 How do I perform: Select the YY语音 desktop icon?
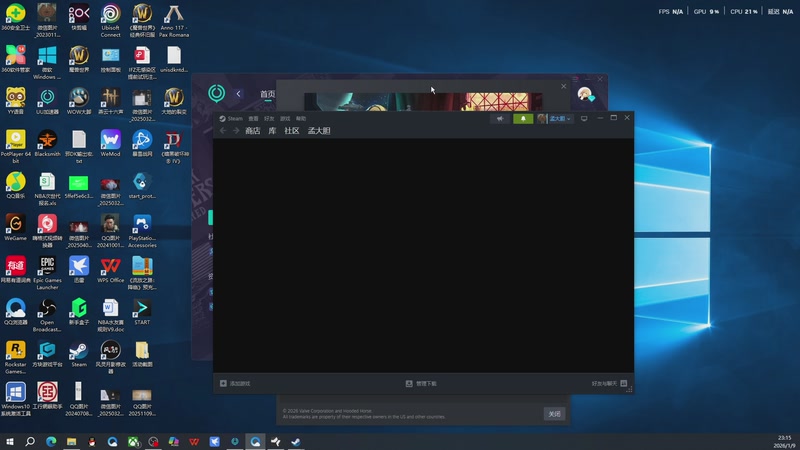15,101
